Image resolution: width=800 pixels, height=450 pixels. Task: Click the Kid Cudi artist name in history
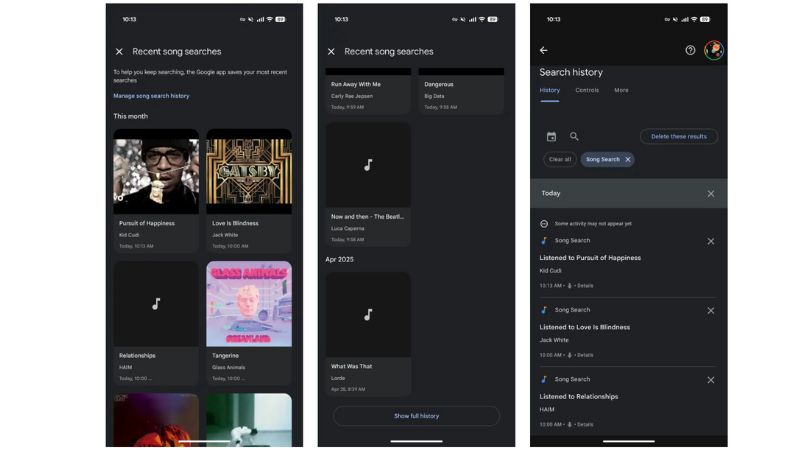coord(551,270)
